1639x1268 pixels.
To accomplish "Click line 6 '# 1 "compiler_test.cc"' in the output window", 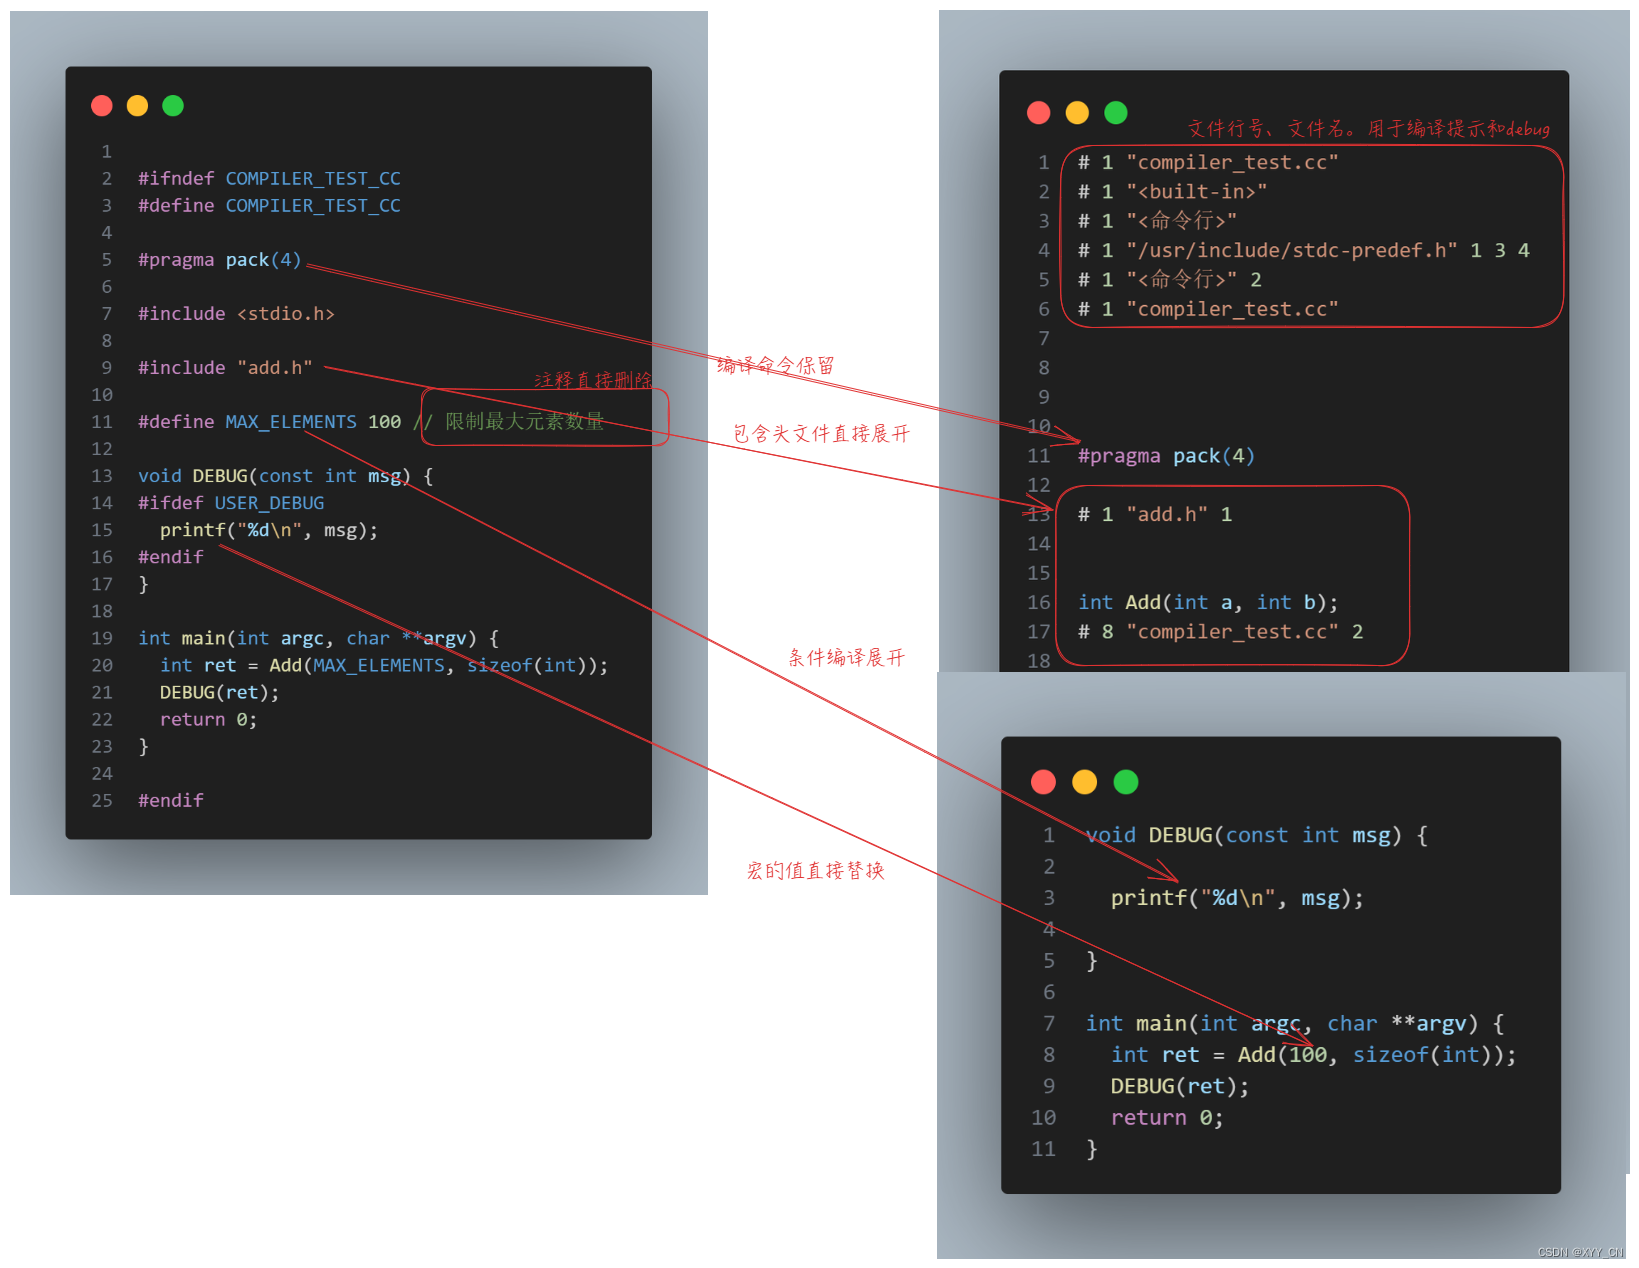I will (1208, 310).
